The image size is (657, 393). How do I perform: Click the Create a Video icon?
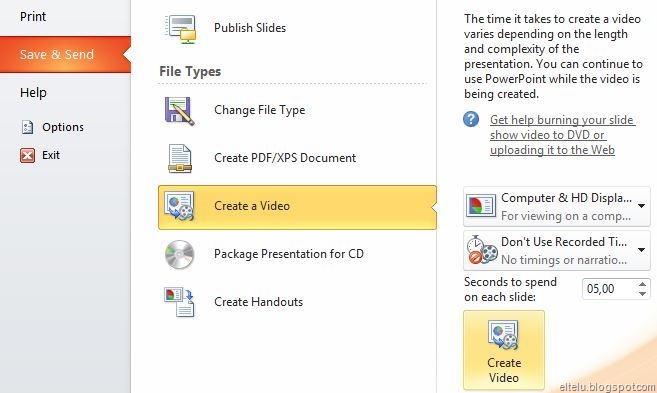(179, 206)
